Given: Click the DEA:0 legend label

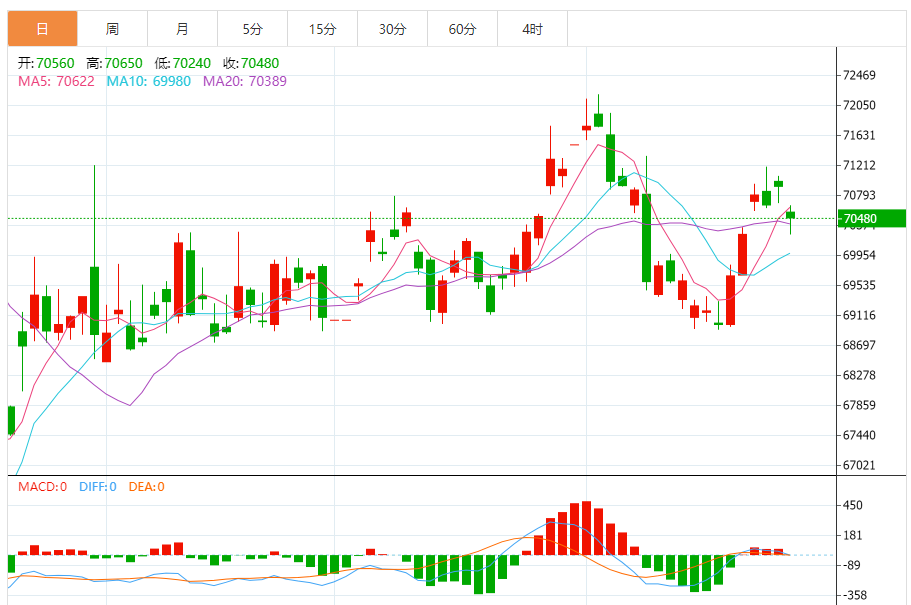Looking at the screenshot, I should tap(146, 487).
